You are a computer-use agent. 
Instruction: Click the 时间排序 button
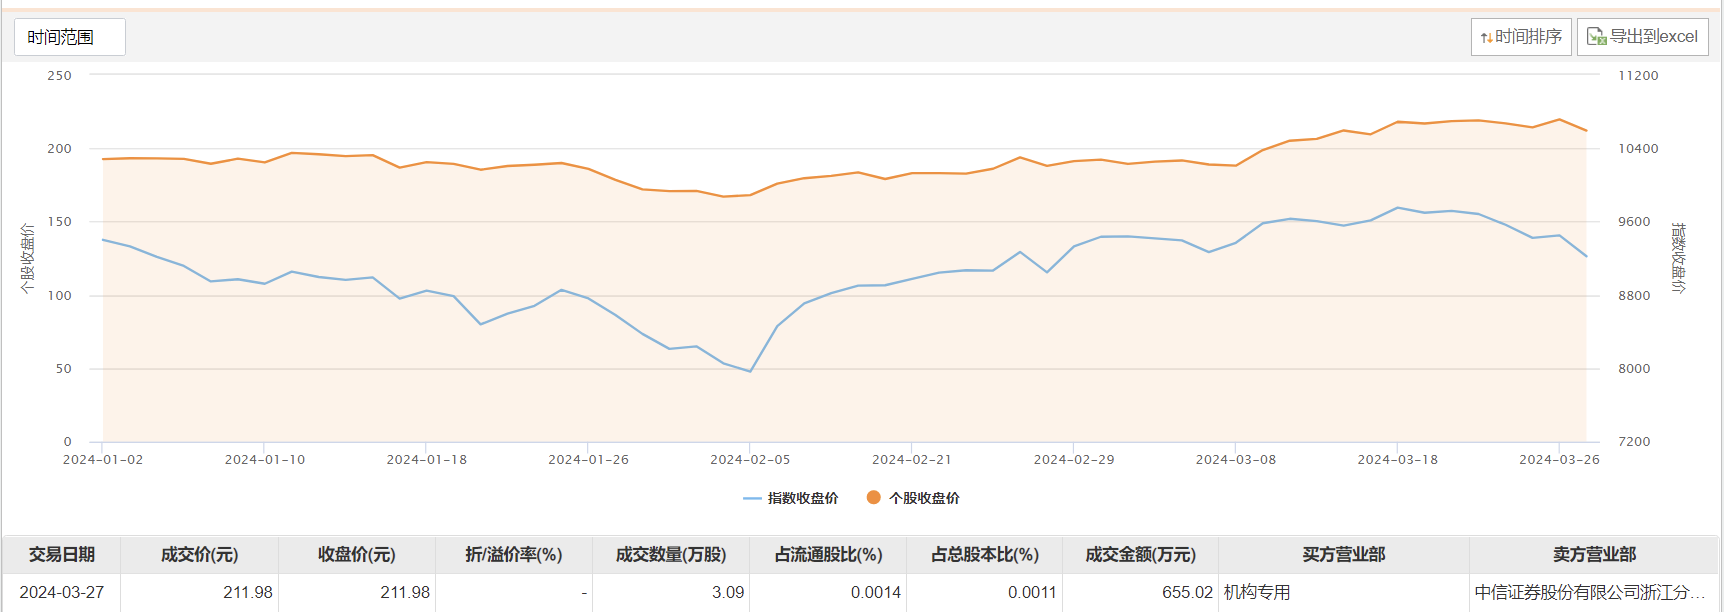(1521, 37)
